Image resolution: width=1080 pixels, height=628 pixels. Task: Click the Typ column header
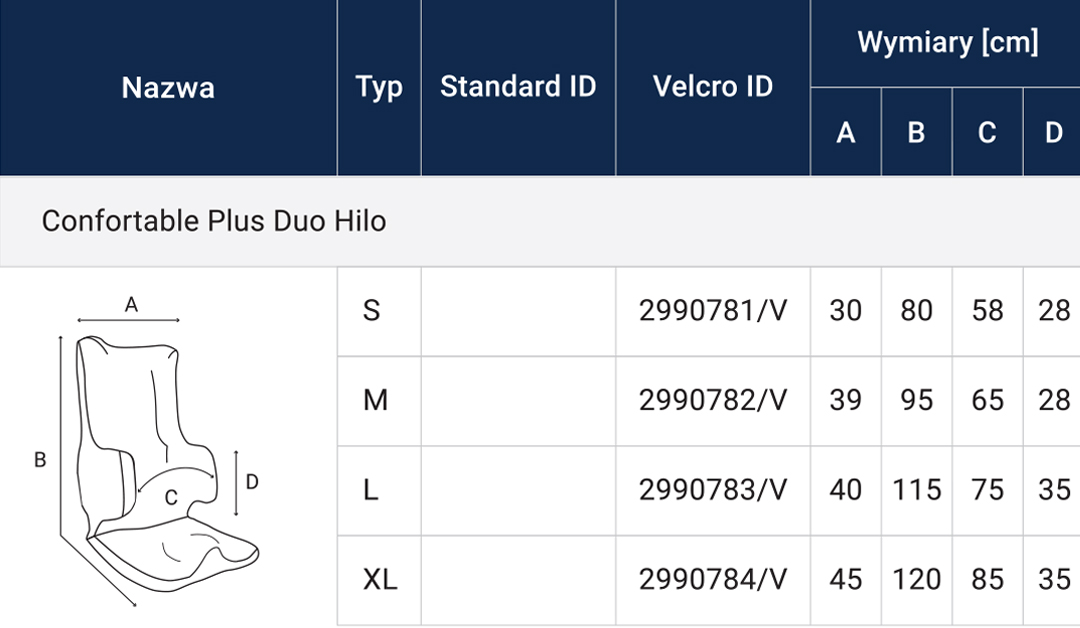pyautogui.click(x=379, y=87)
